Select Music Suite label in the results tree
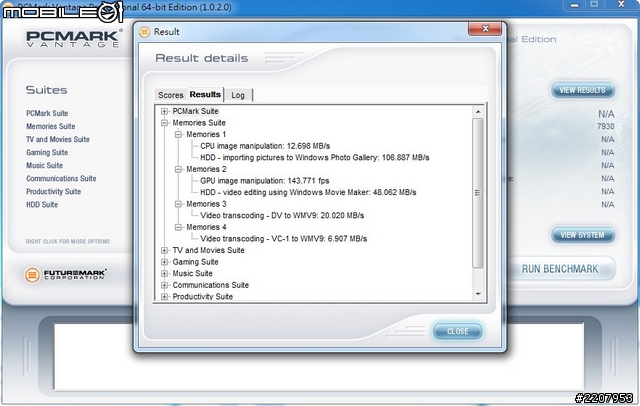The height and width of the screenshot is (406, 640). point(192,273)
